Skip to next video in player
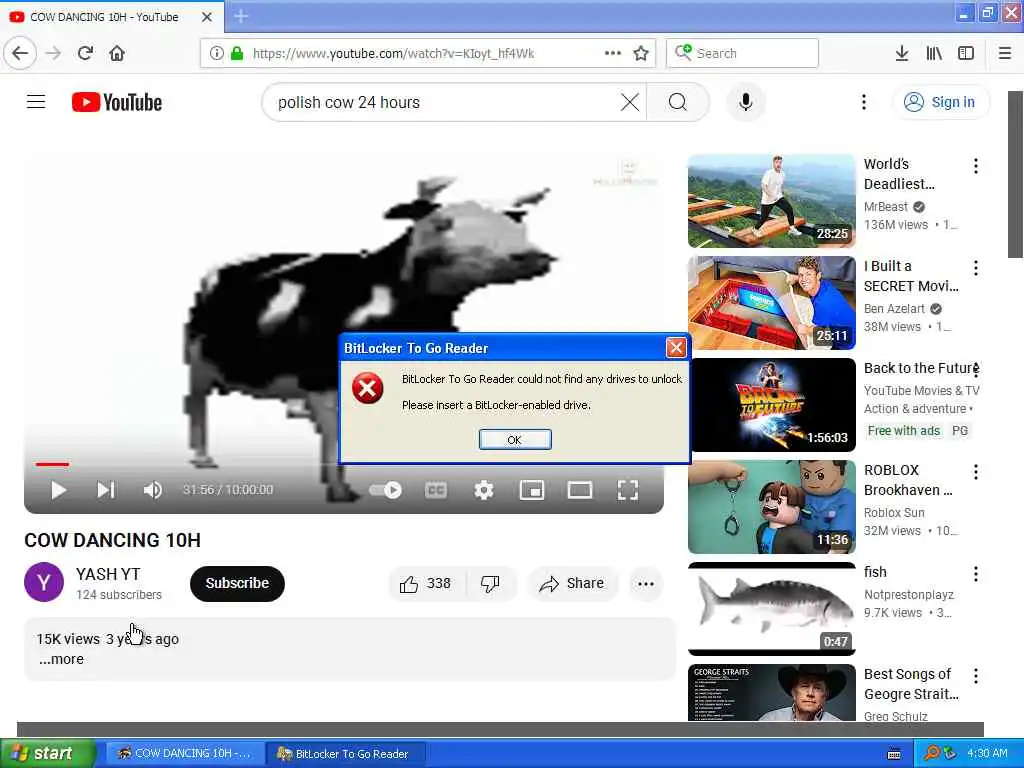The width and height of the screenshot is (1024, 768). [x=106, y=490]
